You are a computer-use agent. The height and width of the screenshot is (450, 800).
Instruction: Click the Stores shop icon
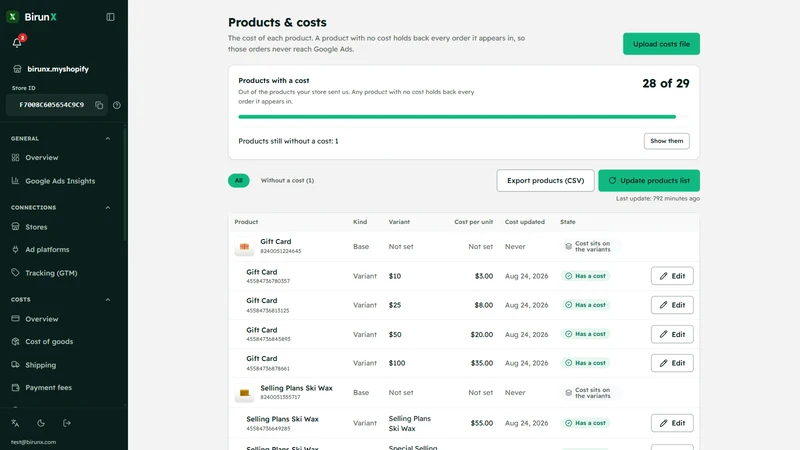(x=15, y=227)
